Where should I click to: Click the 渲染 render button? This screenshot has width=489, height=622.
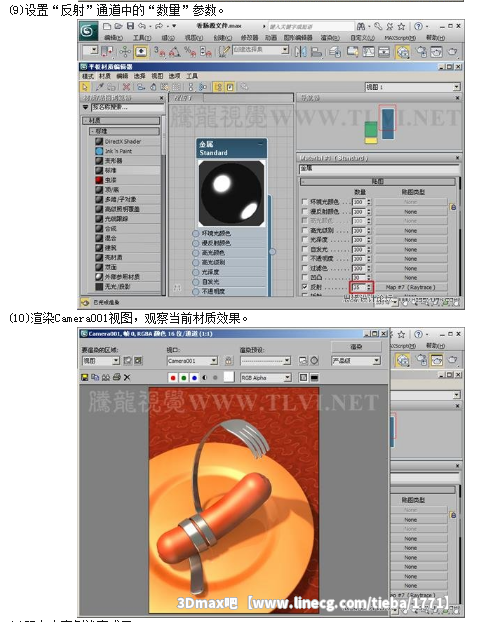coord(356,347)
